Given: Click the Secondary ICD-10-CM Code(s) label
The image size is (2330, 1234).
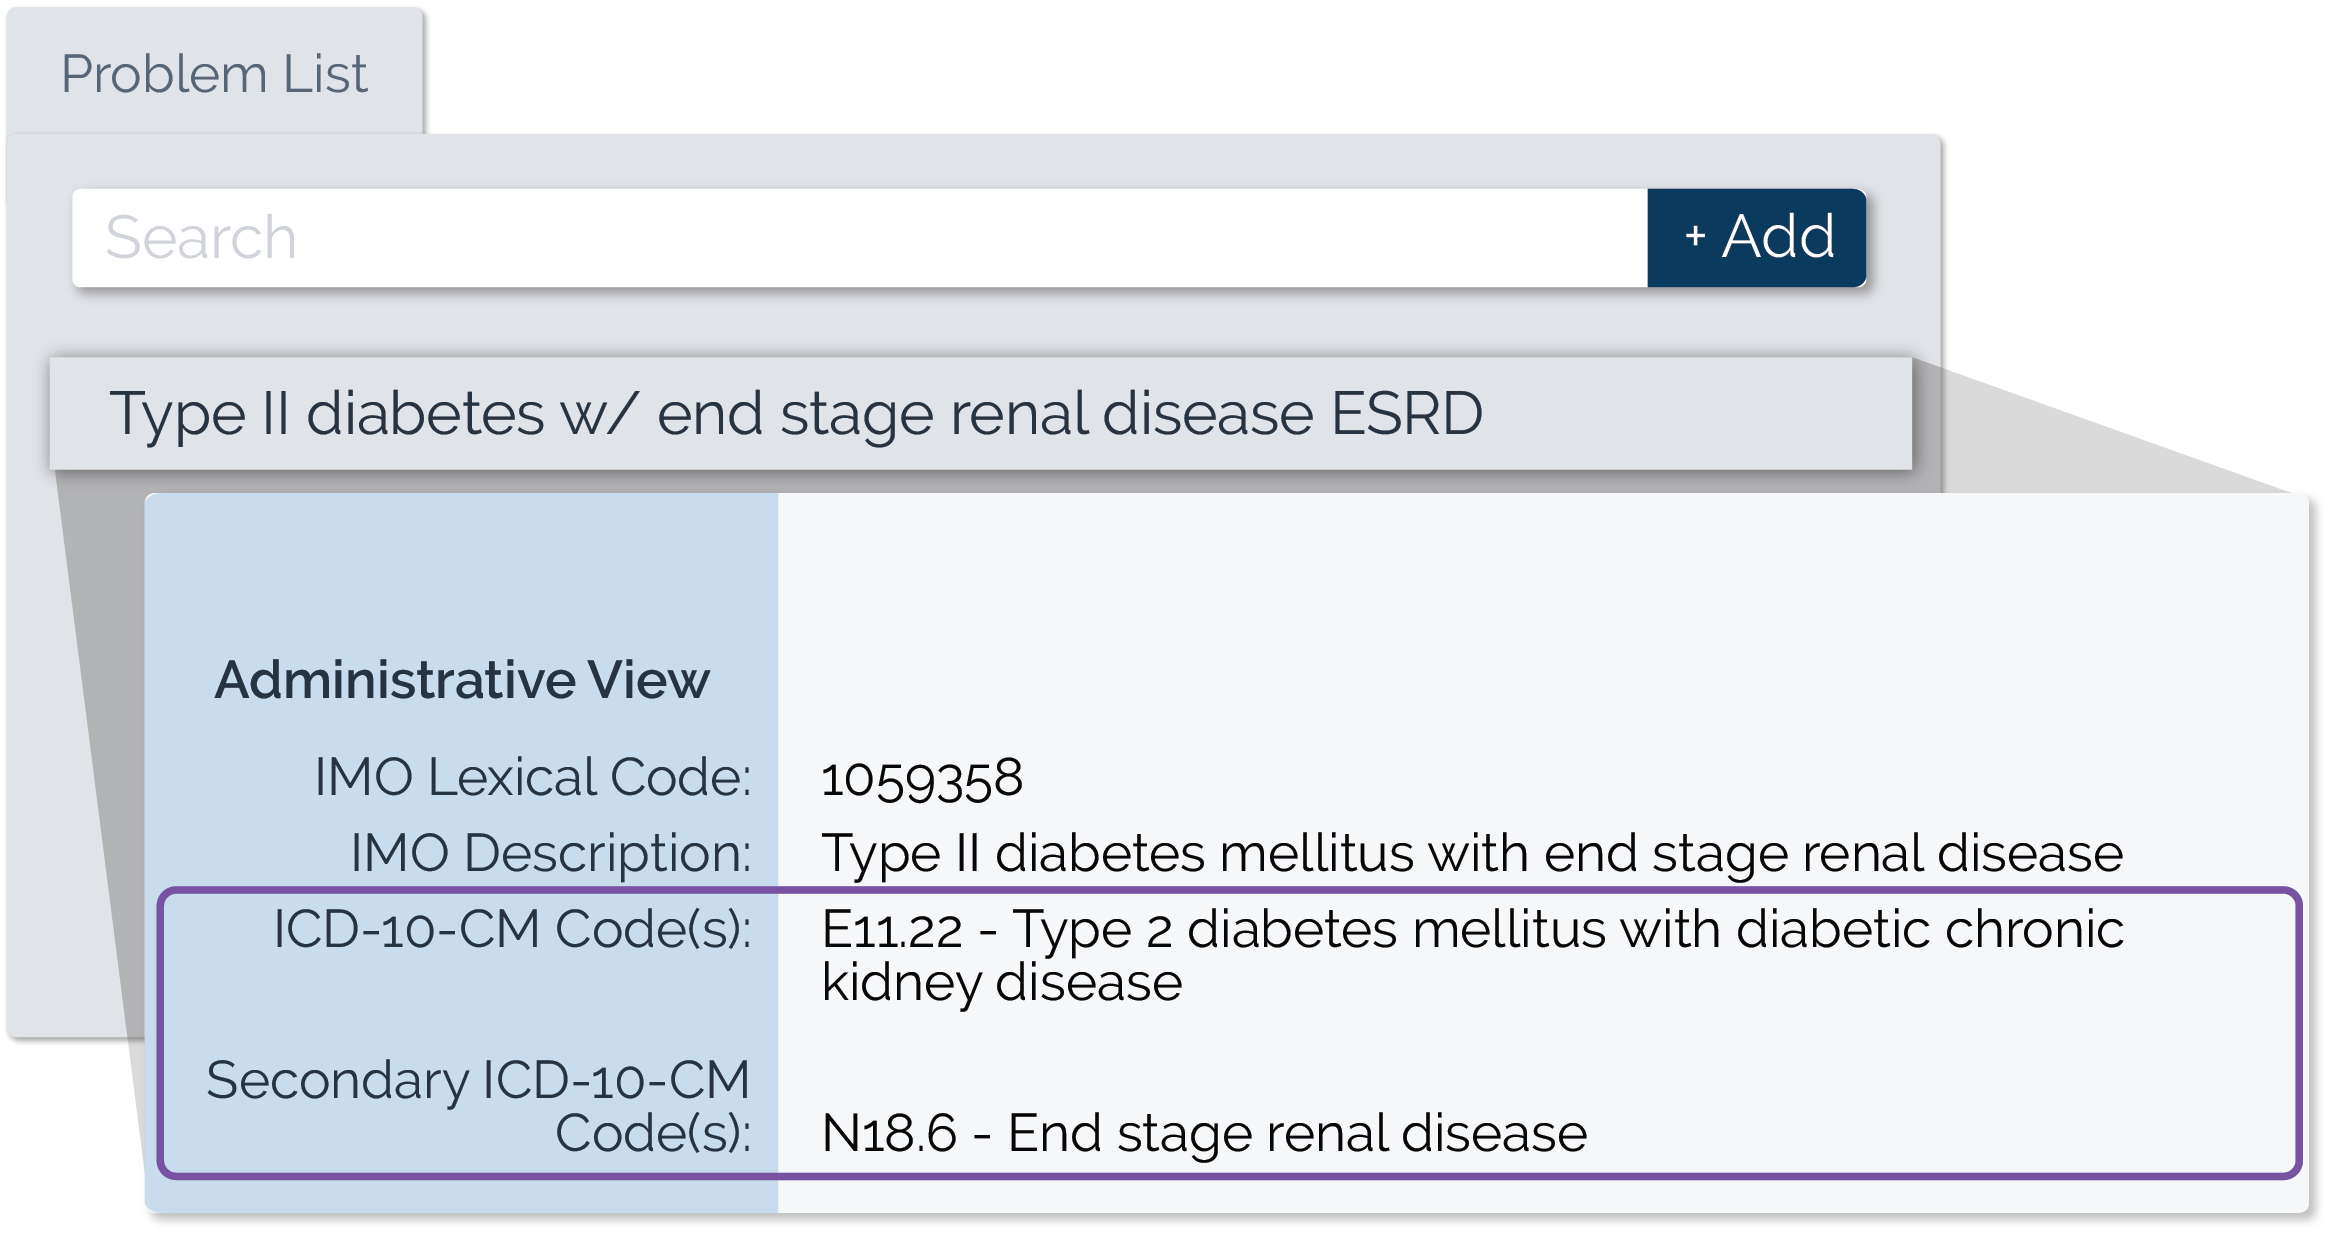Looking at the screenshot, I should click(x=478, y=1106).
